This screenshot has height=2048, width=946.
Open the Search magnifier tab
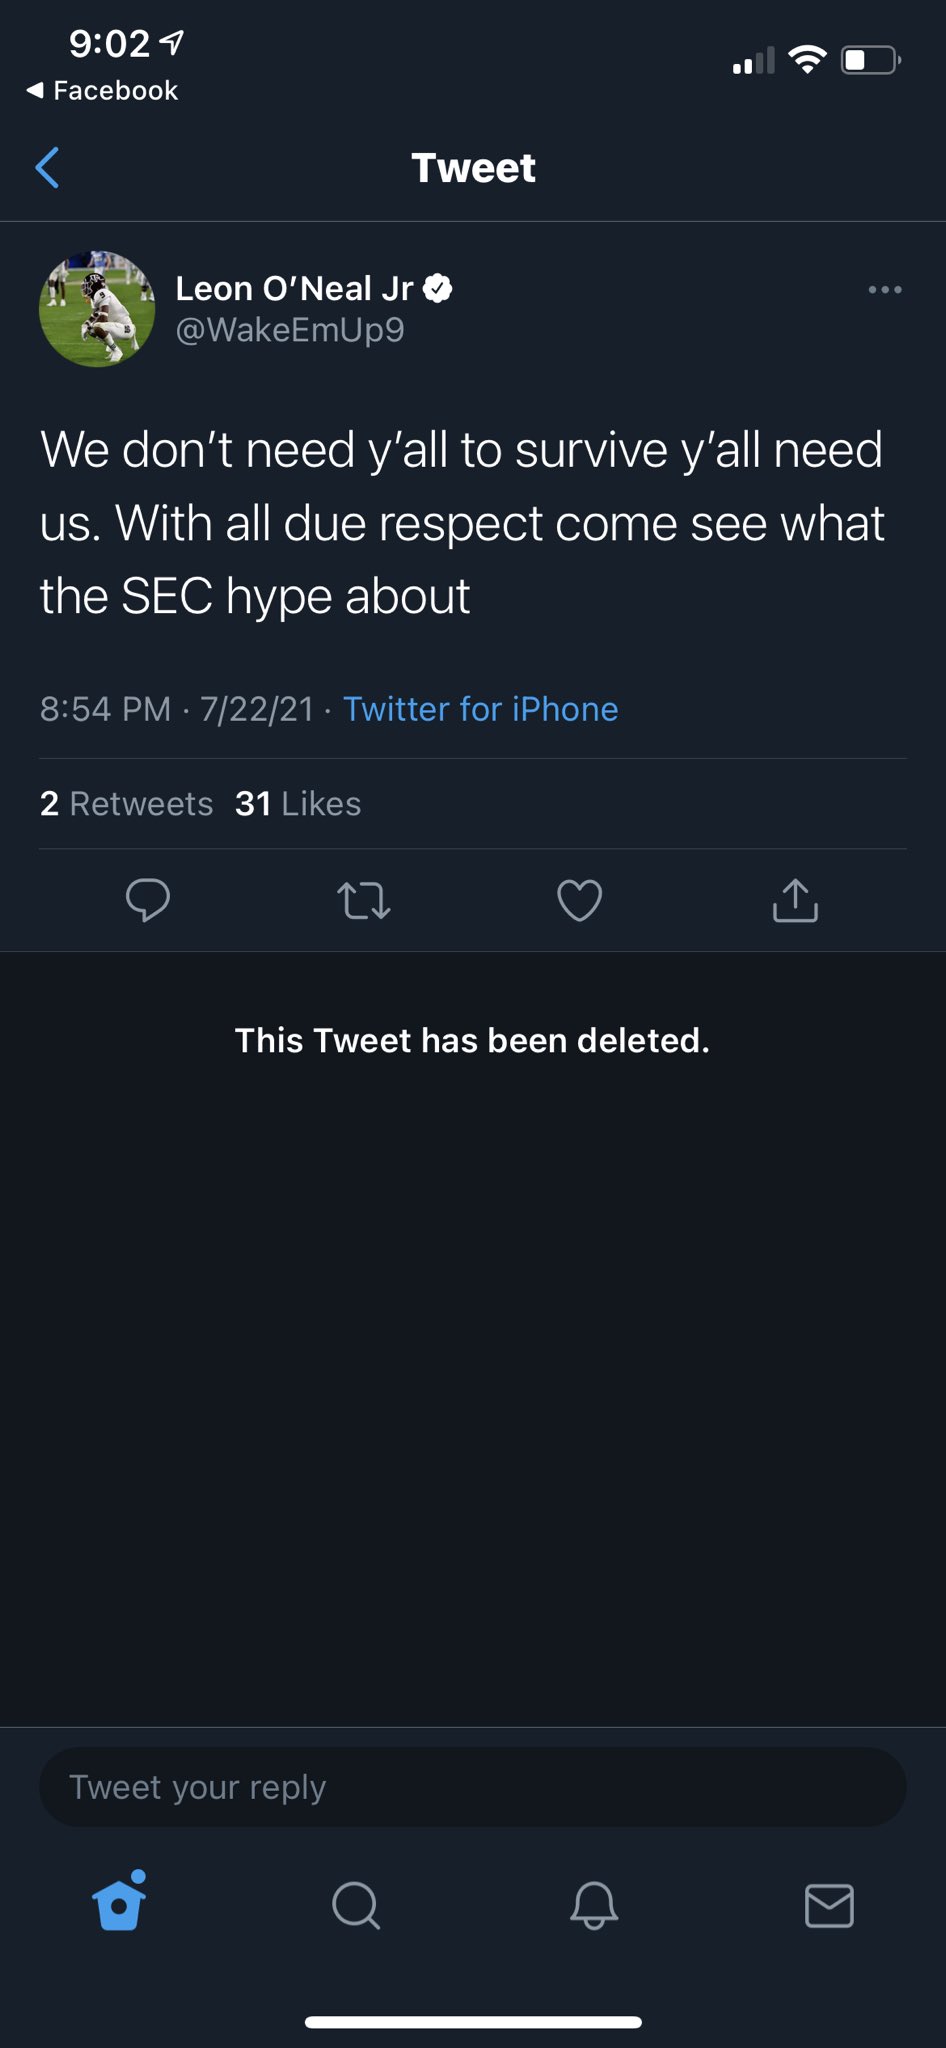click(356, 1905)
